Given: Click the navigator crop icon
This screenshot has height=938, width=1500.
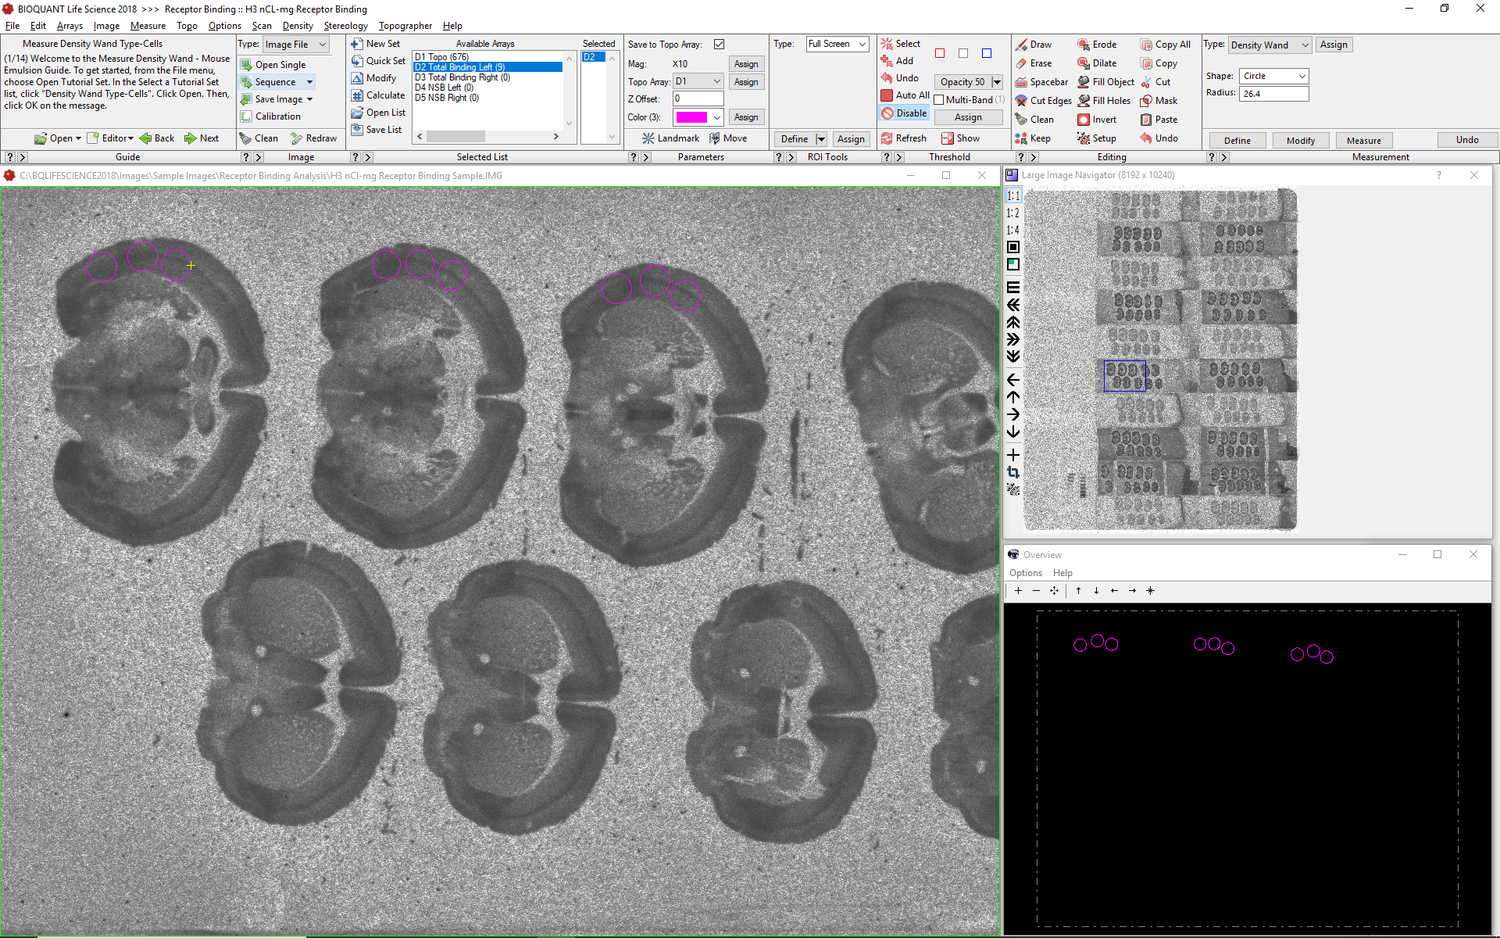Looking at the screenshot, I should click(1013, 472).
